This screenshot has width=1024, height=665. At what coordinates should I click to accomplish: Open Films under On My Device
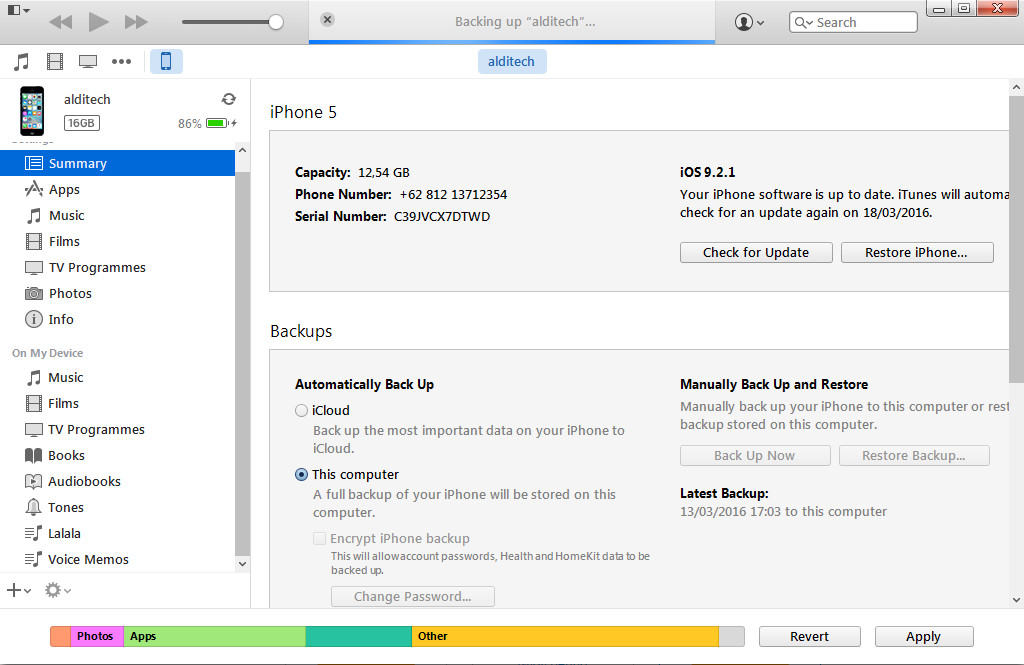click(118, 404)
